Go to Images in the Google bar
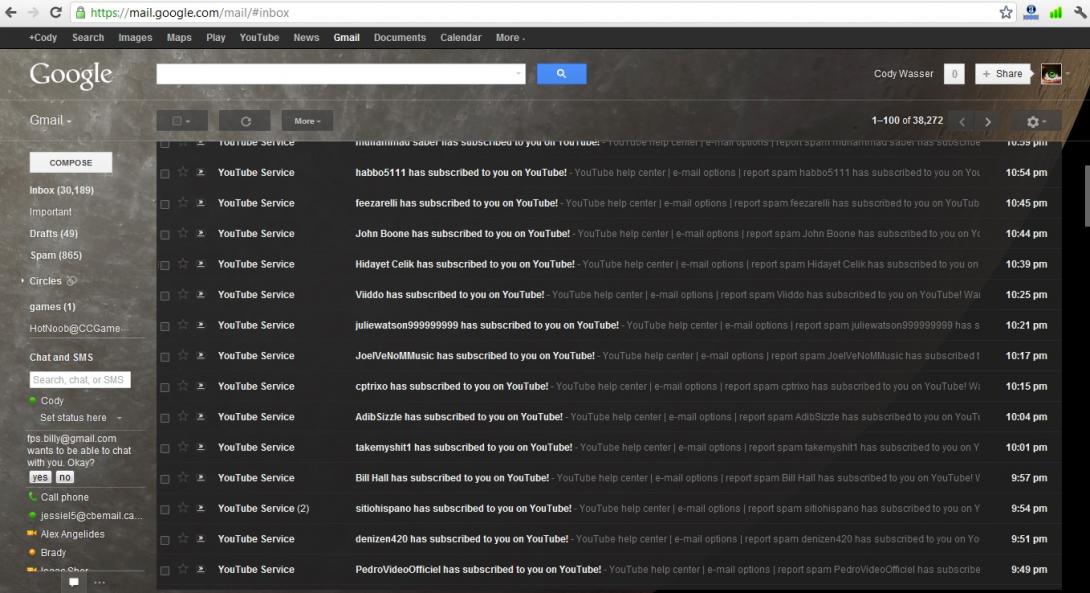1090x593 pixels. click(x=135, y=38)
